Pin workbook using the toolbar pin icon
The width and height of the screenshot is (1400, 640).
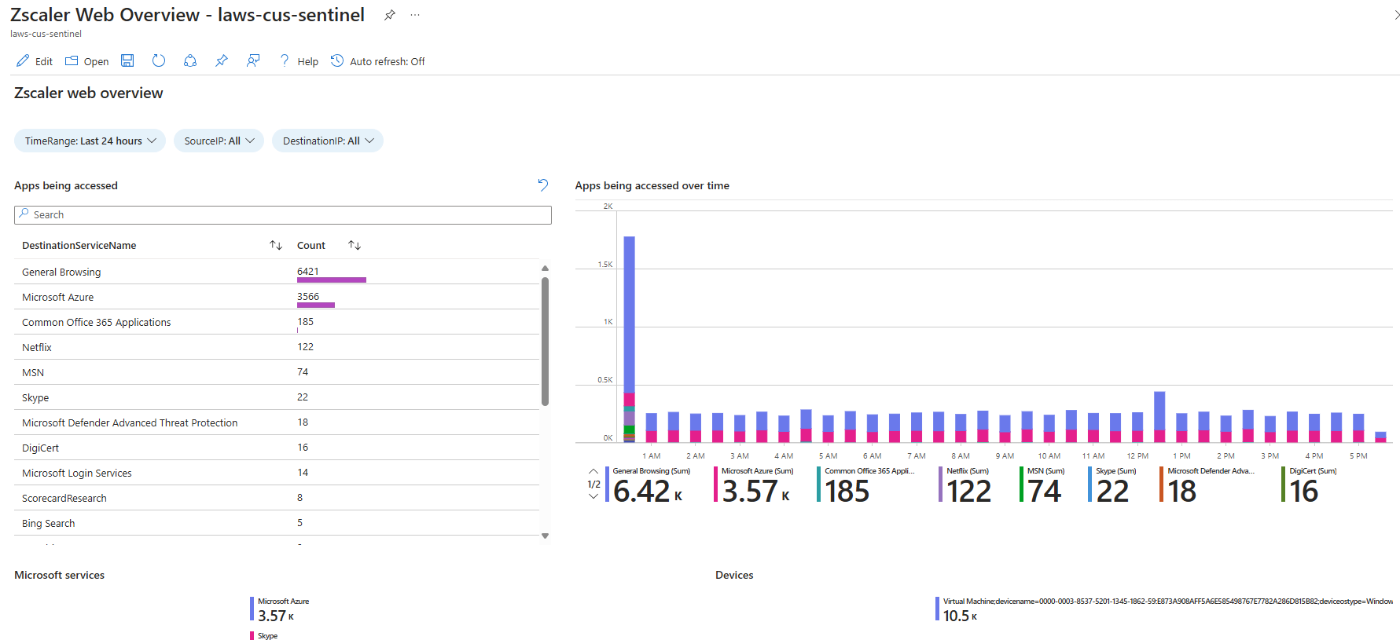coord(221,61)
